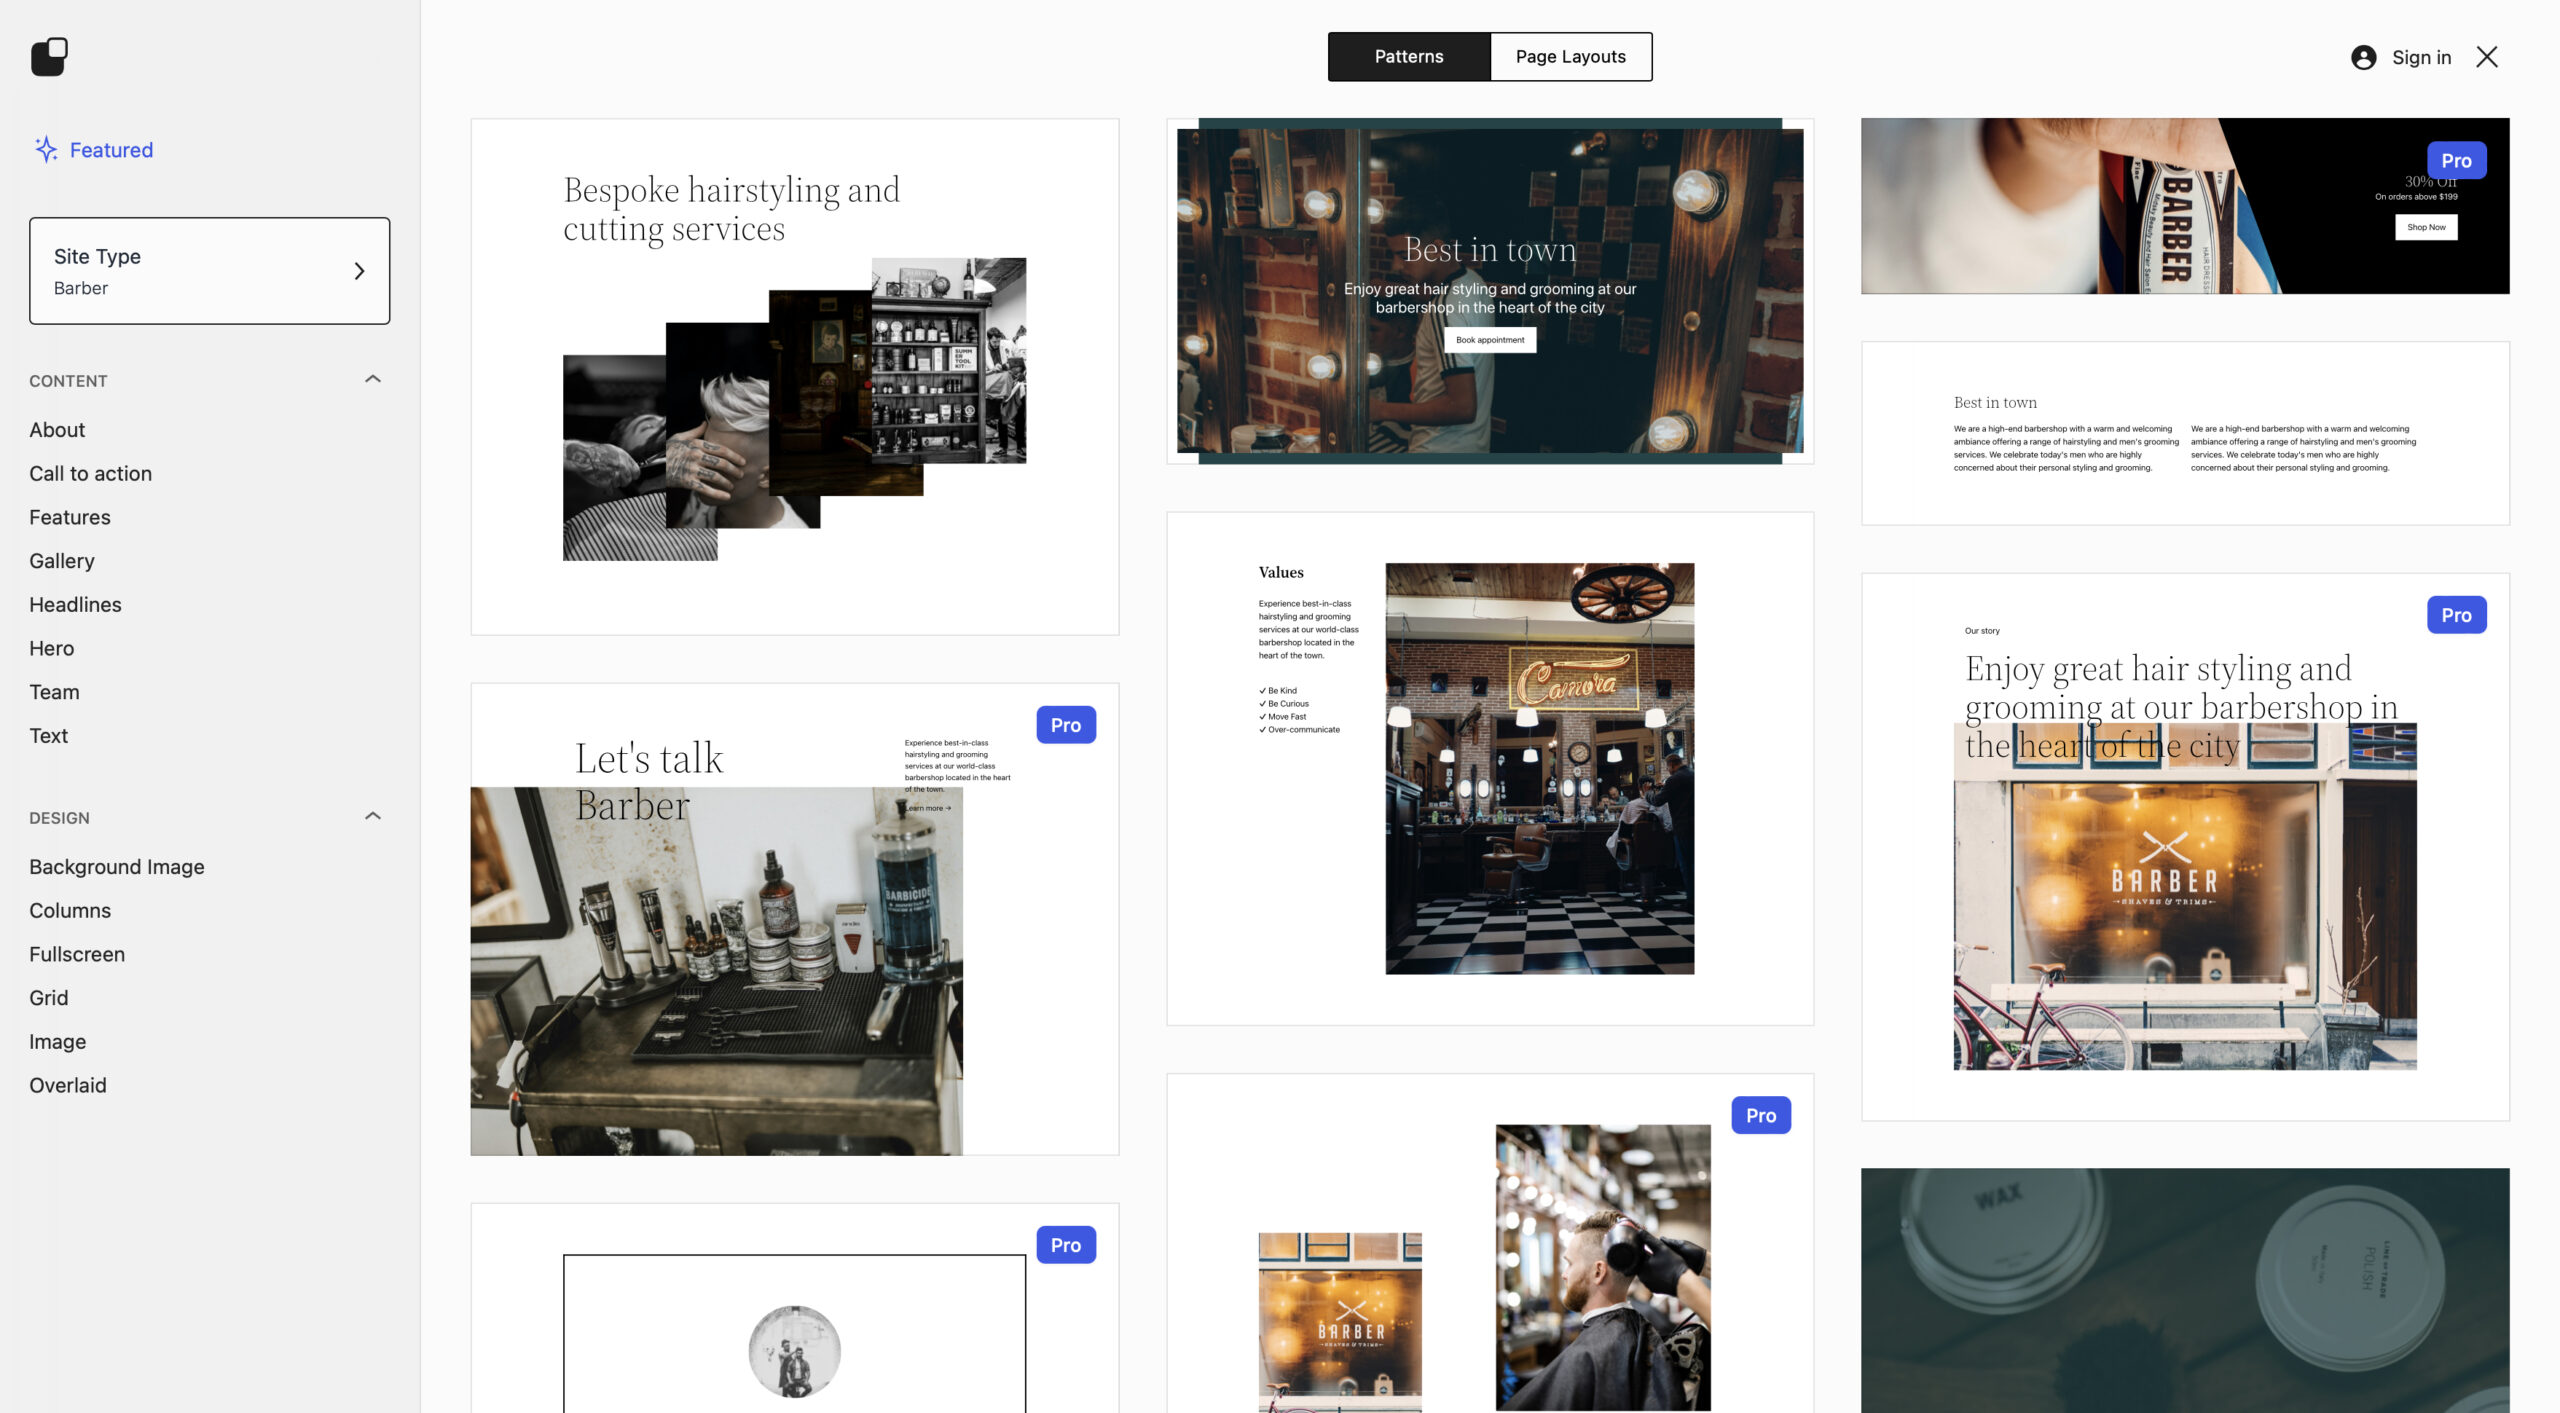
Task: Select the Team category
Action: [x=54, y=692]
